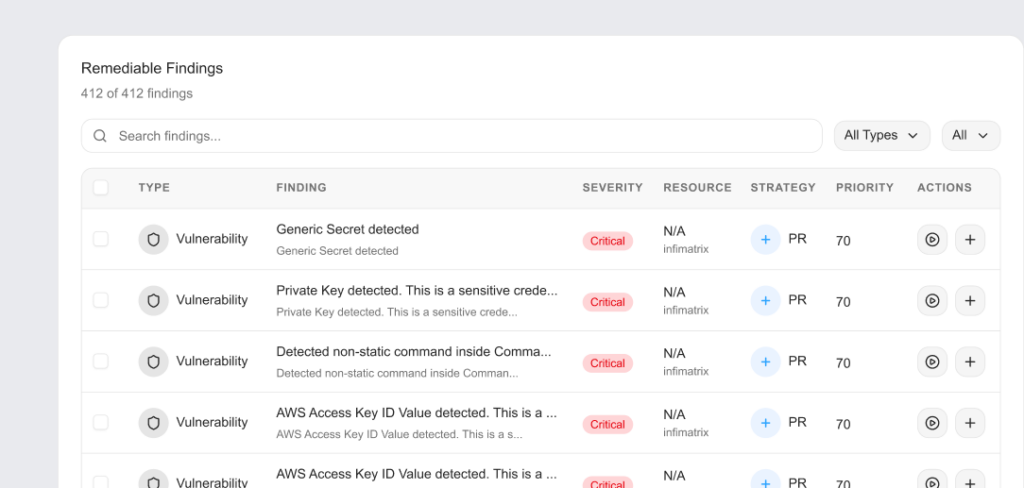Click the plus action for Generic Secret row

969,240
